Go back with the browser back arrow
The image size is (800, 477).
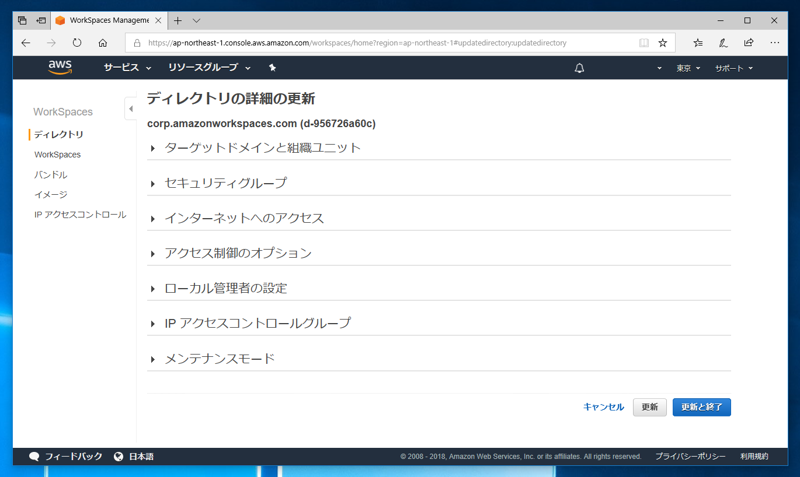[26, 43]
